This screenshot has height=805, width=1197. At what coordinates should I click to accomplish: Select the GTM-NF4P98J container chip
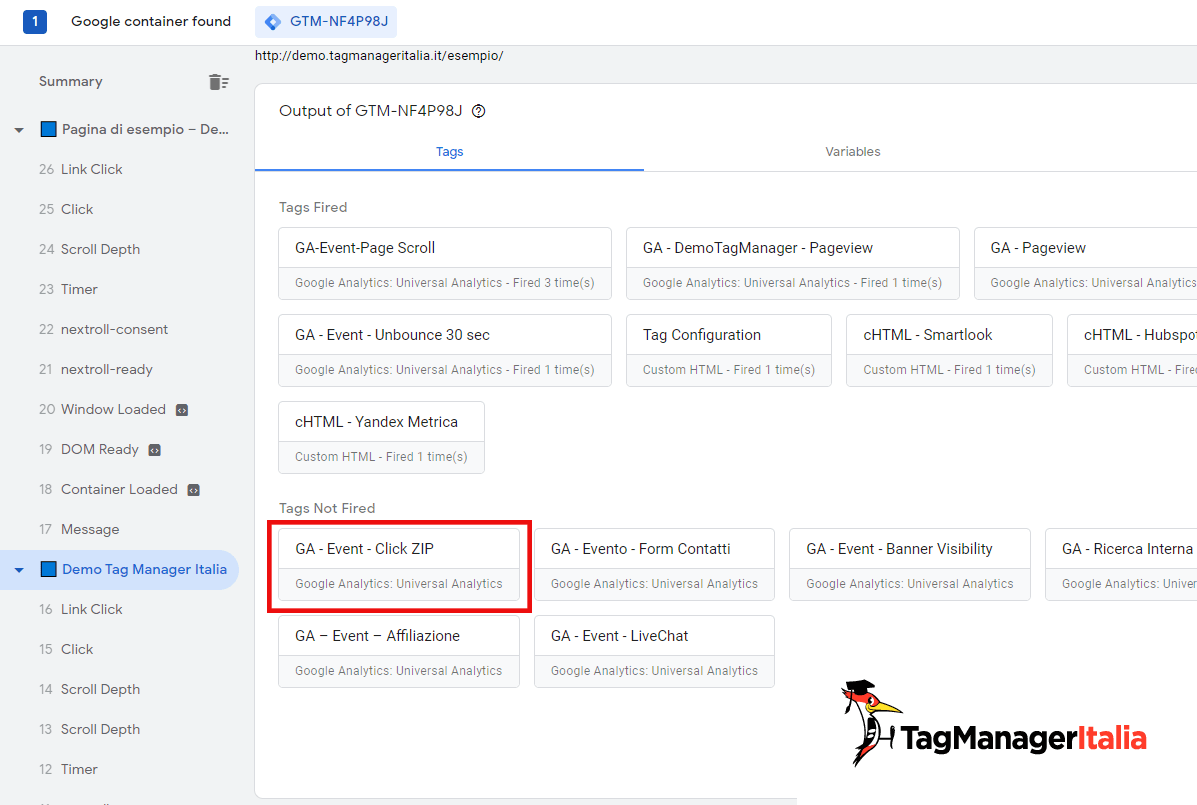pyautogui.click(x=326, y=21)
